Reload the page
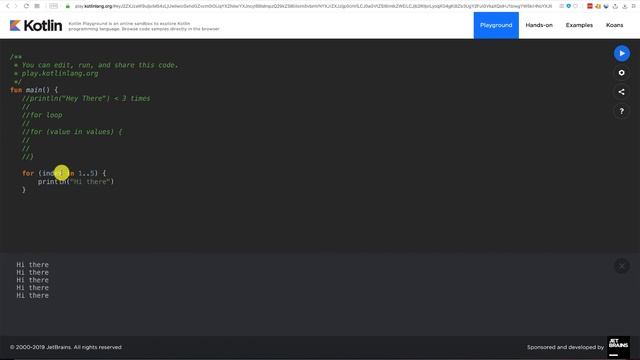The width and height of the screenshot is (640, 360). click(x=26, y=6)
